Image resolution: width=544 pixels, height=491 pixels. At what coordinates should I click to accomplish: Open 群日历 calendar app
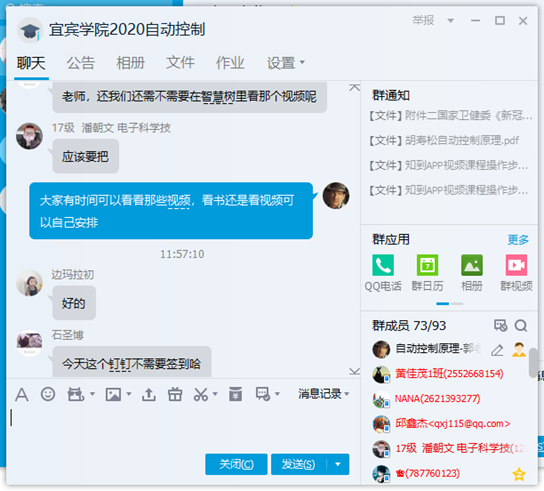click(x=427, y=272)
